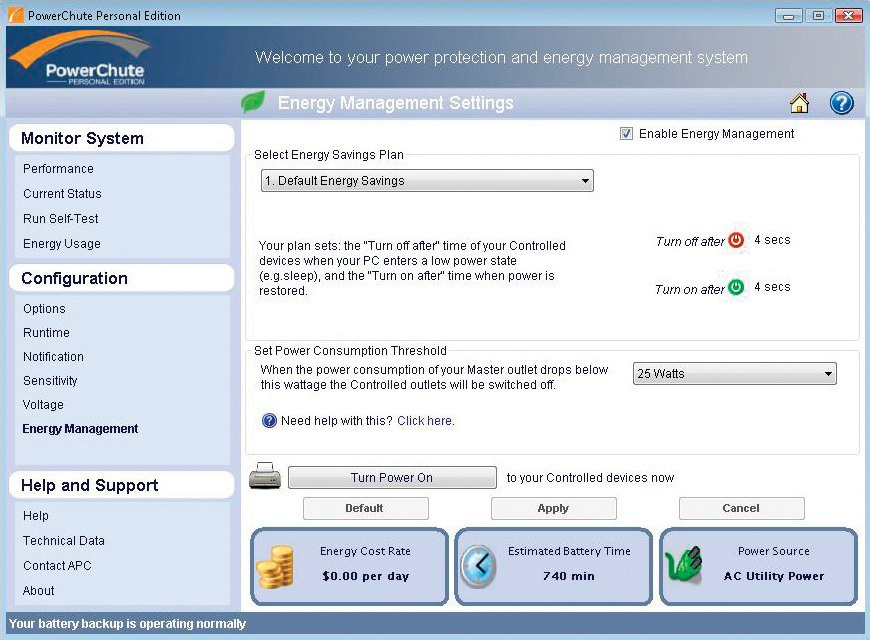870x640 pixels.
Task: Click the '$0.00 per day' value
Action: pos(366,576)
